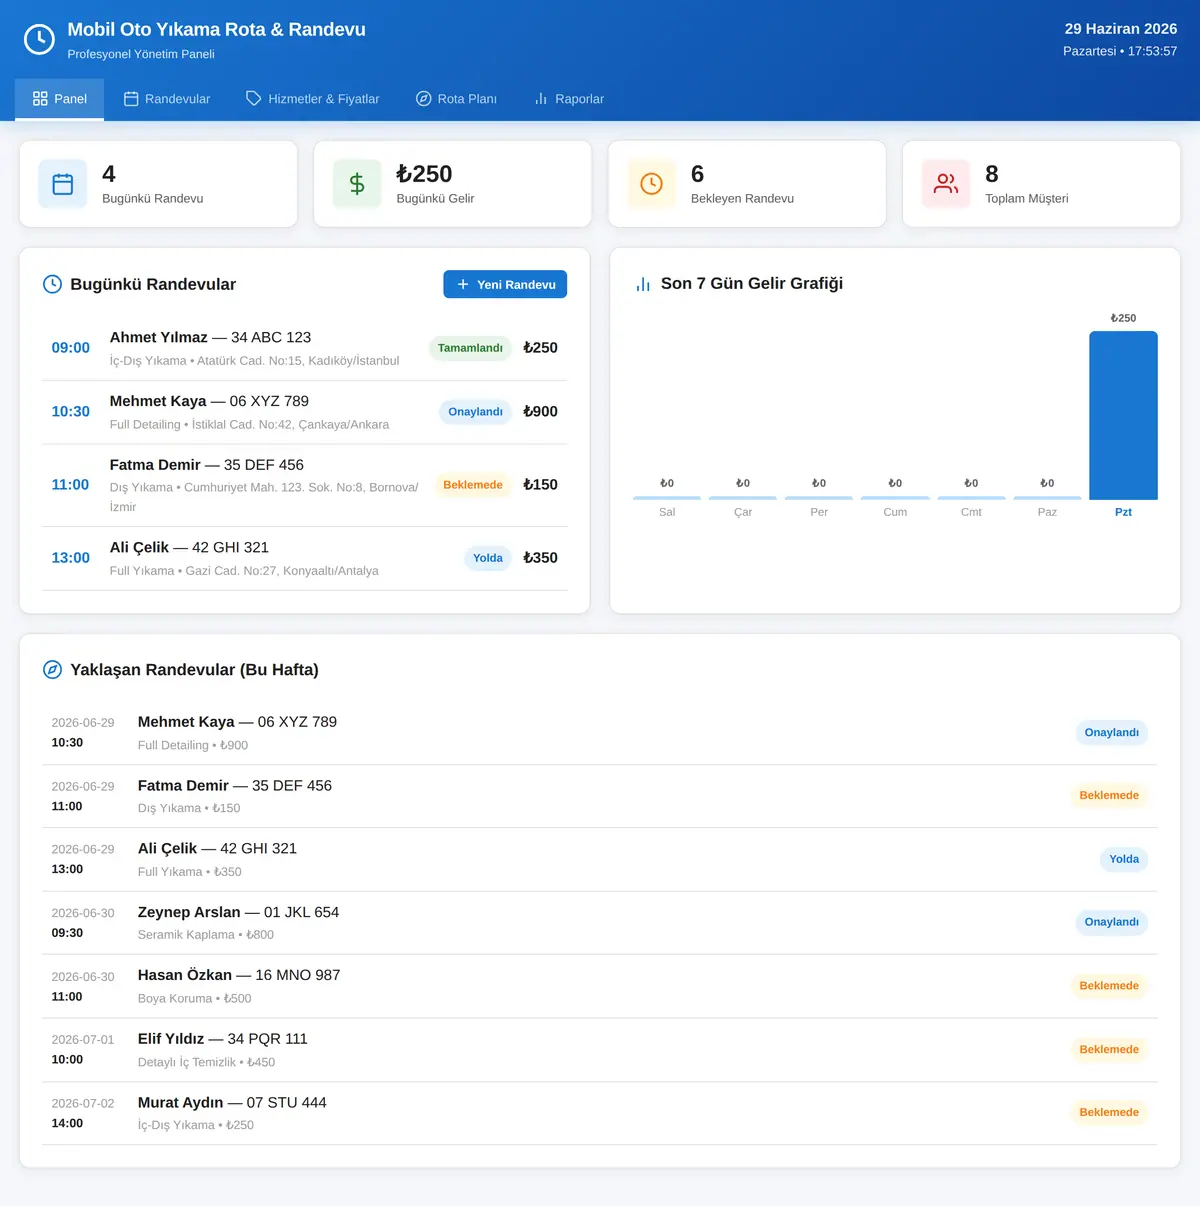Screen dimensions: 1200x1206
Task: Select Hasan Özkan — 16 MNO 987 row
Action: tap(600, 986)
